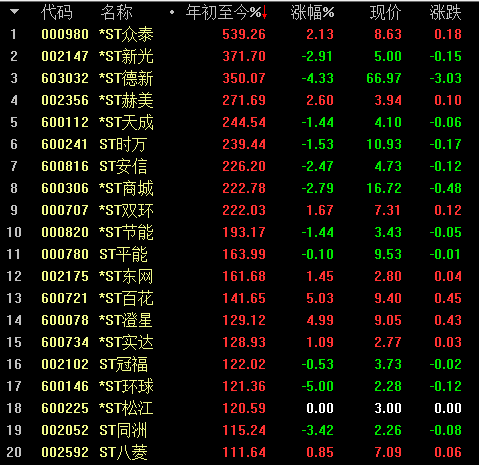Open stock code 002147
This screenshot has width=479, height=465.
pos(65,56)
